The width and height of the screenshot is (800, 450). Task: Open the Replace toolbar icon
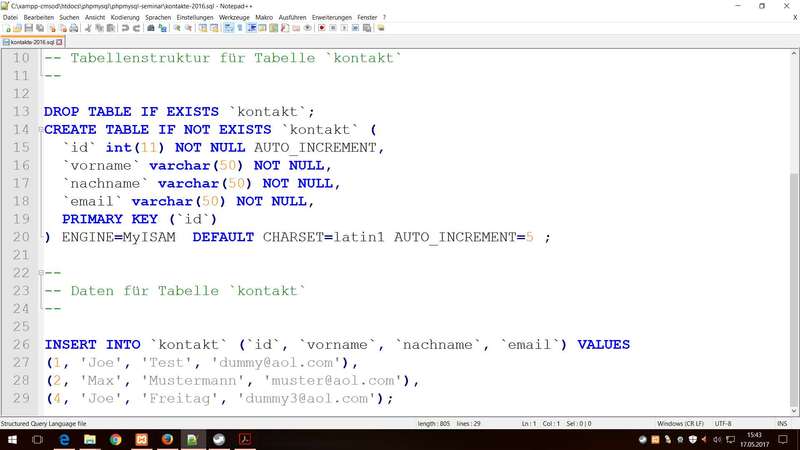point(163,28)
